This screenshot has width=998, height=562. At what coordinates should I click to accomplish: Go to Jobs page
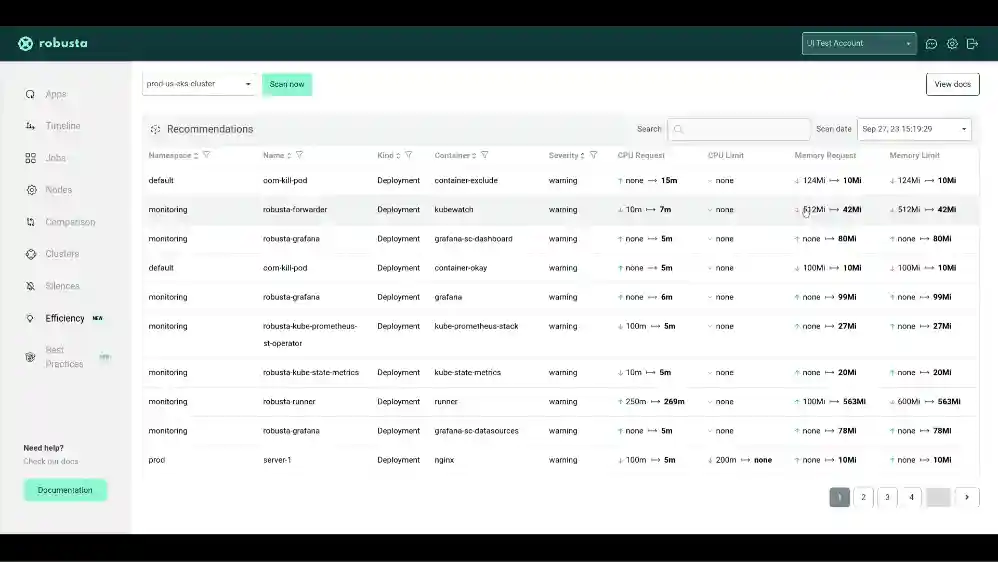pos(55,158)
